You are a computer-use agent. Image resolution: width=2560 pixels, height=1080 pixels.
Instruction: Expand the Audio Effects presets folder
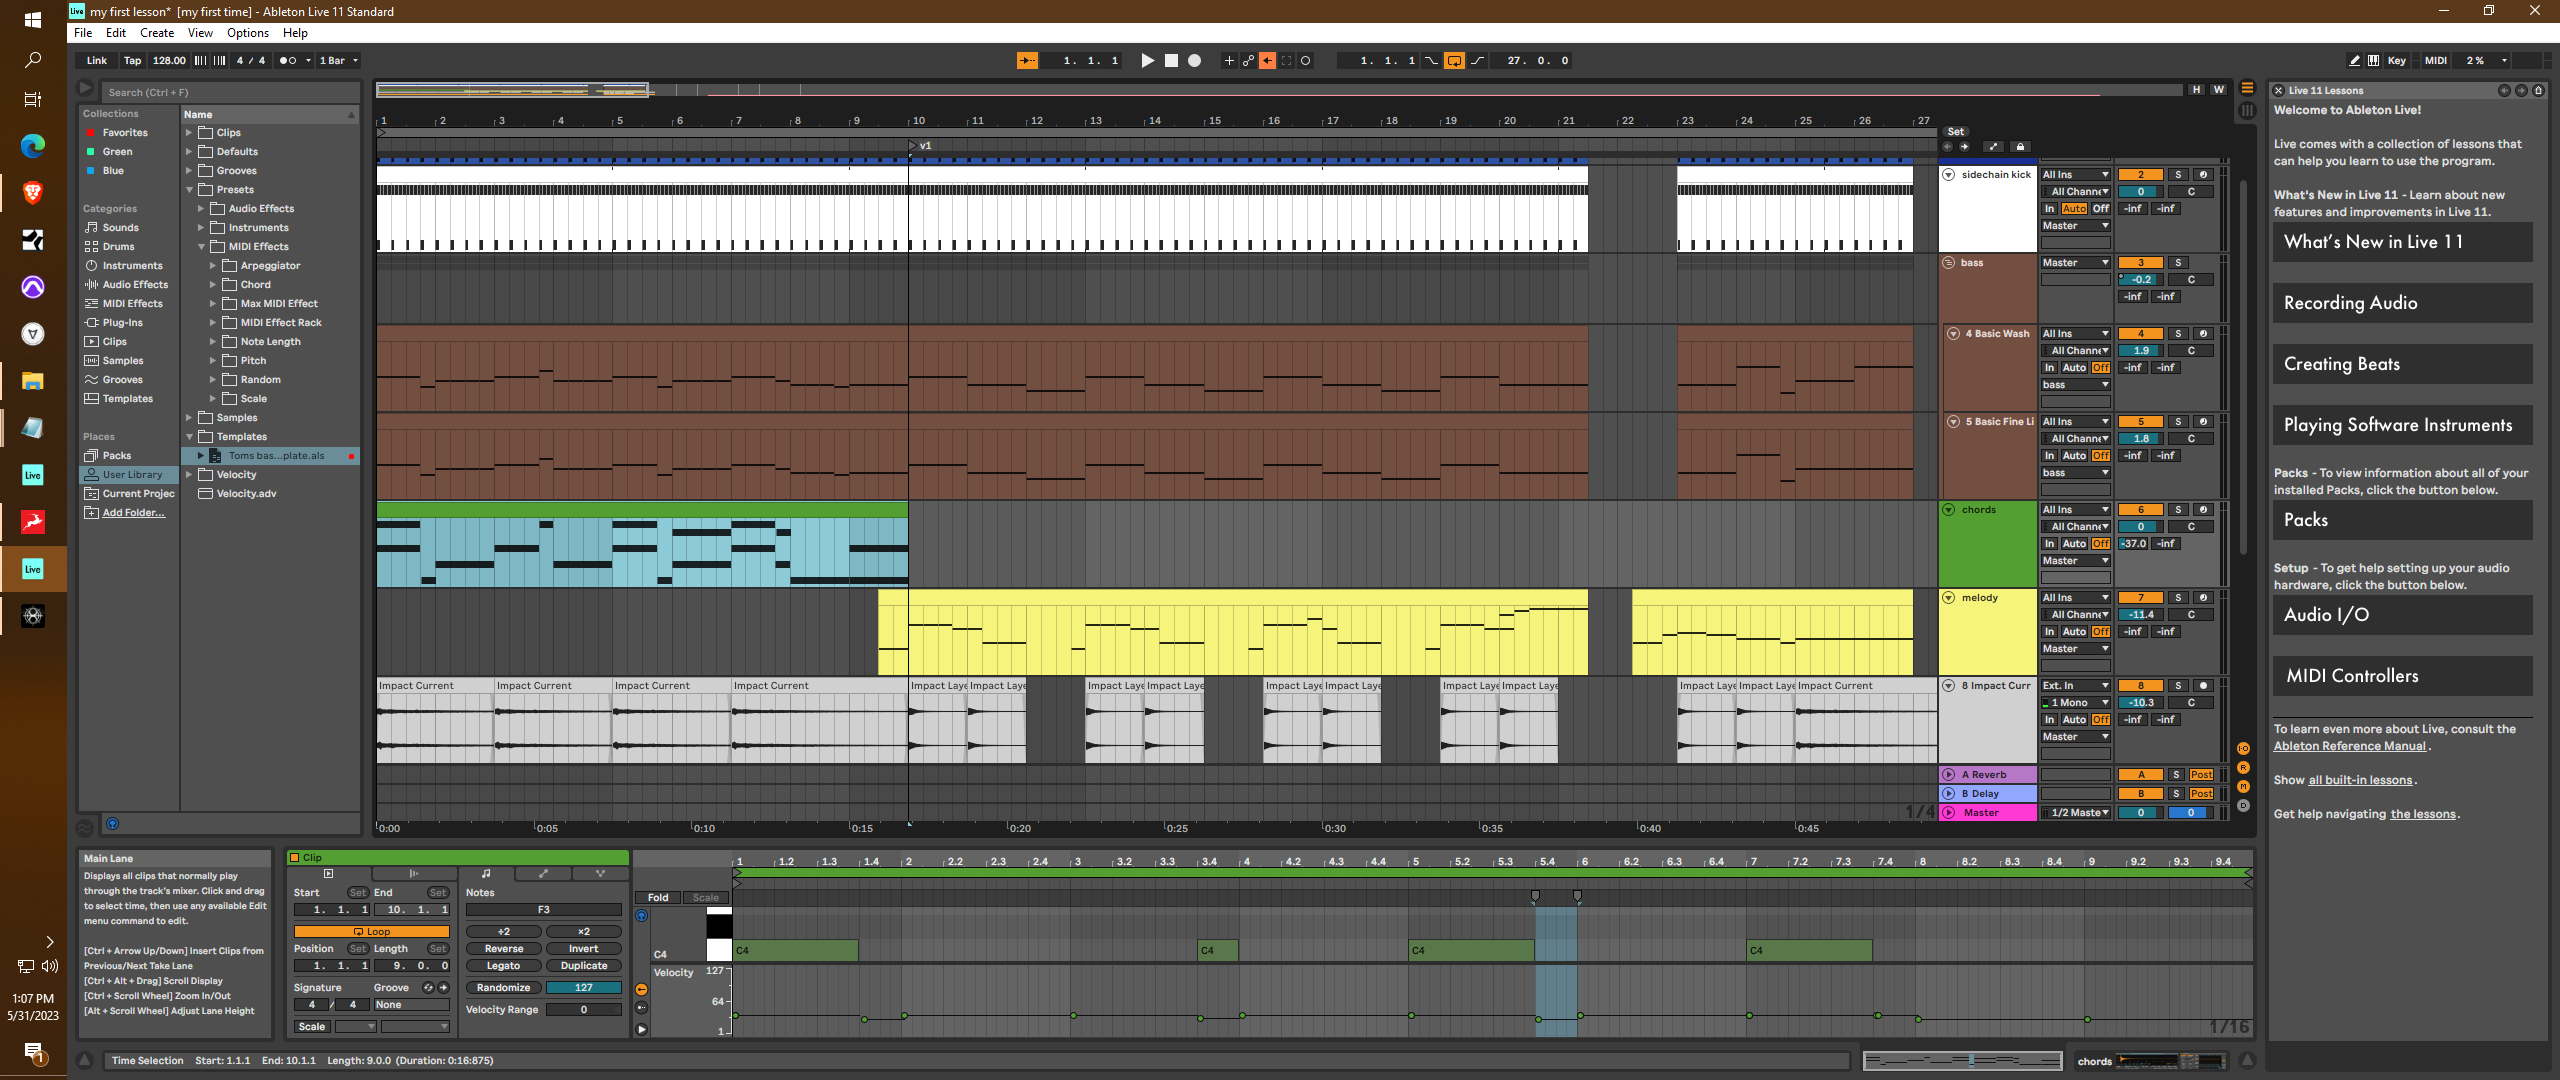click(201, 209)
